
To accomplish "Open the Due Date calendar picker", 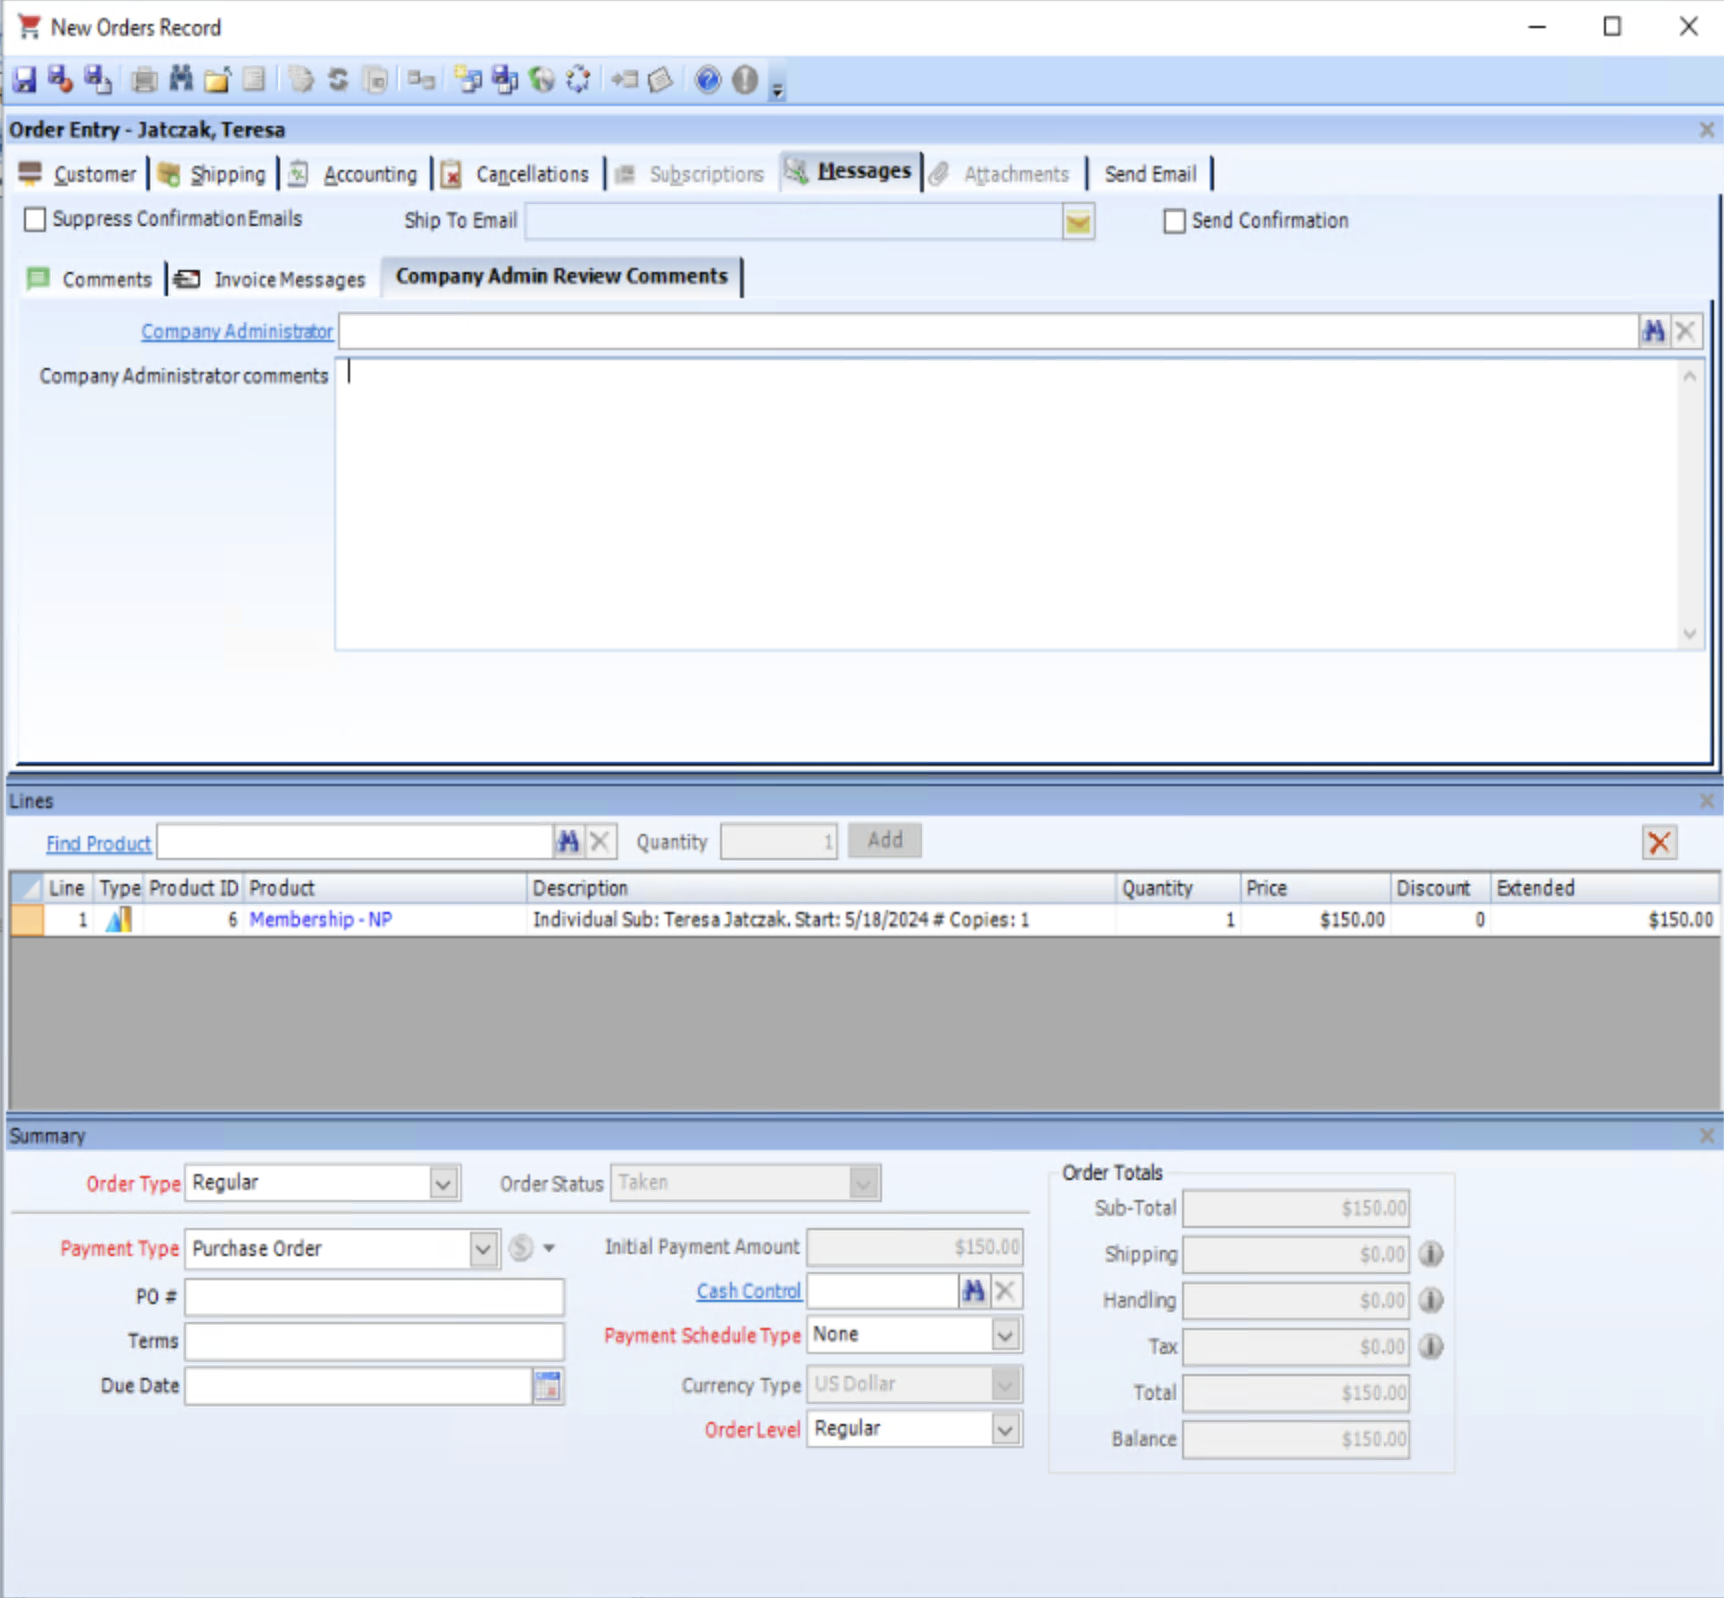I will (548, 1386).
